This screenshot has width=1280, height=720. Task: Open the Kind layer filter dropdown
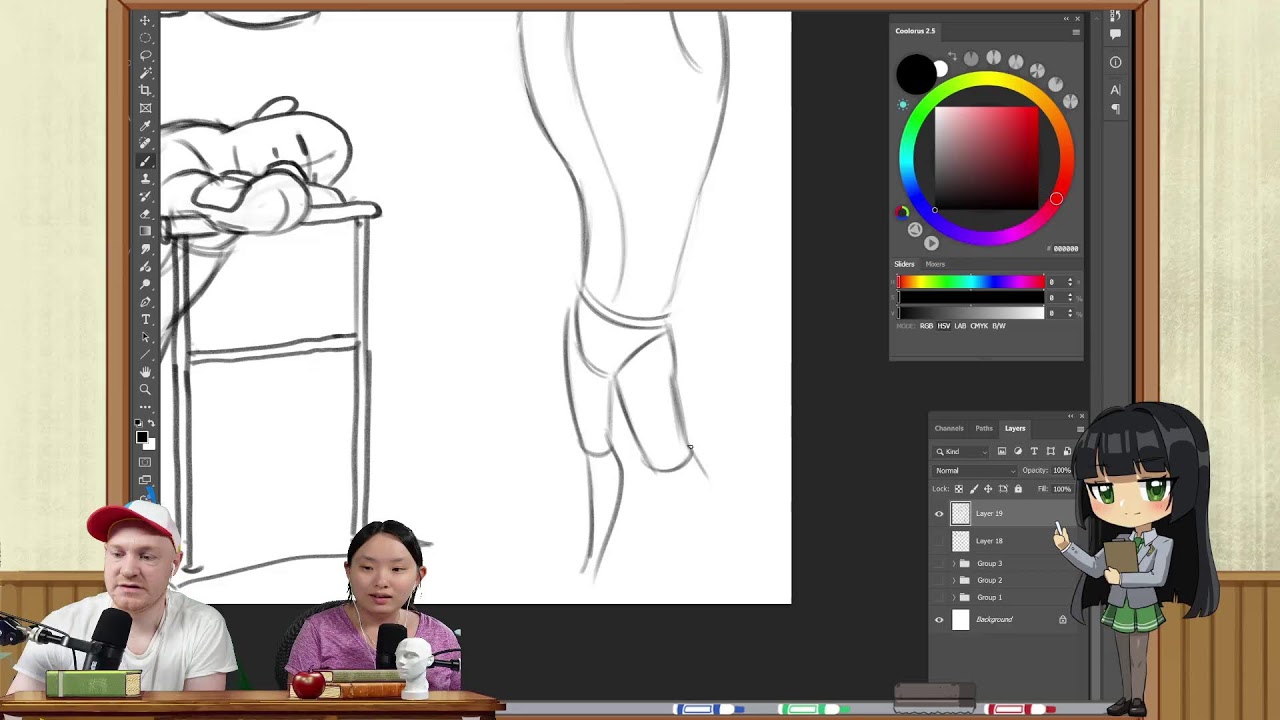[960, 451]
